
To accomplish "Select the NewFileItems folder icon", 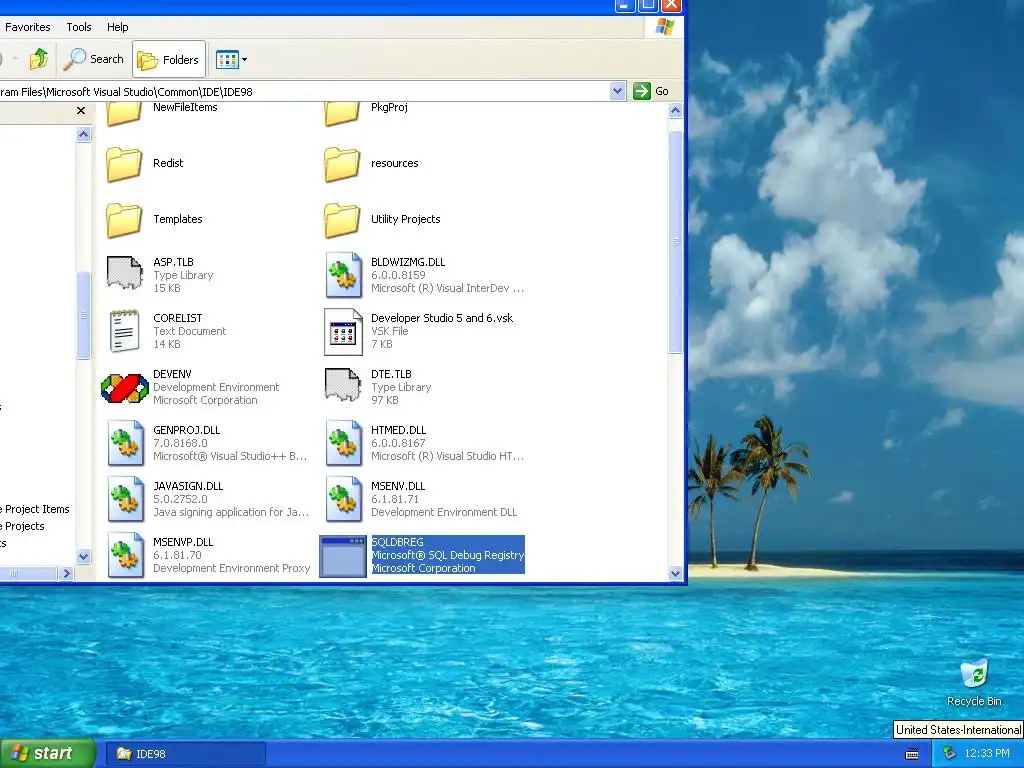I will [123, 112].
